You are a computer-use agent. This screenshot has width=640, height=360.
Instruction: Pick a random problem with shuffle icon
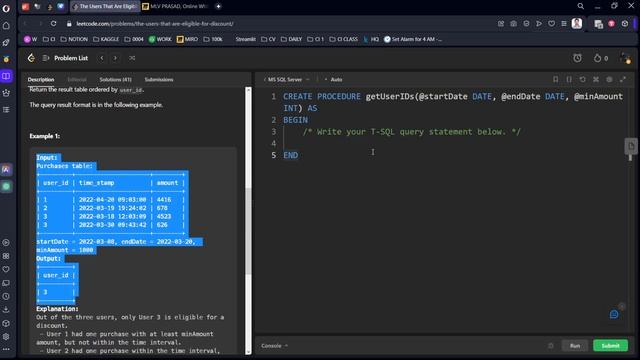click(x=132, y=58)
